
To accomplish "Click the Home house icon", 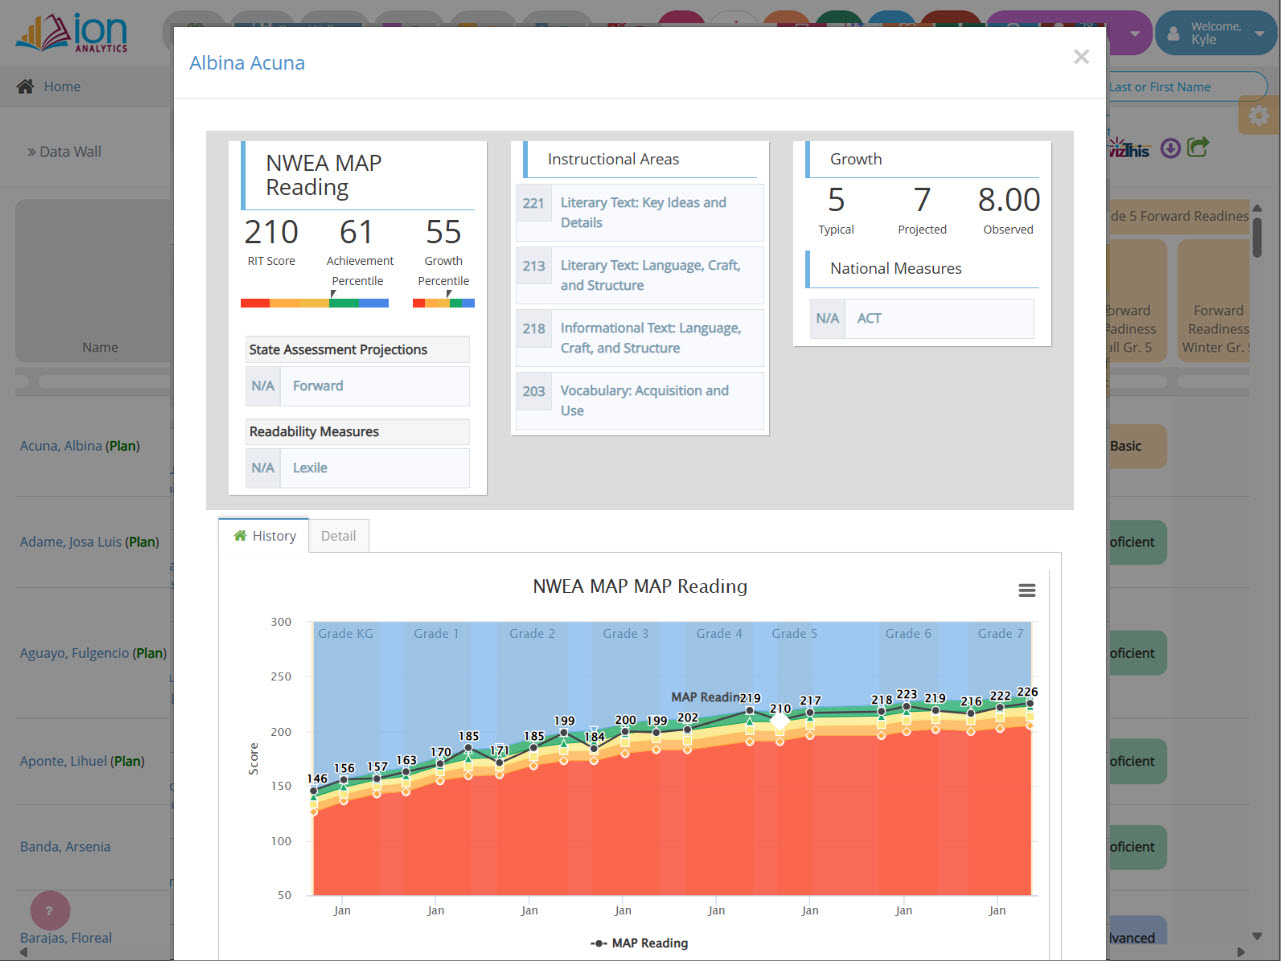I will click(x=25, y=86).
